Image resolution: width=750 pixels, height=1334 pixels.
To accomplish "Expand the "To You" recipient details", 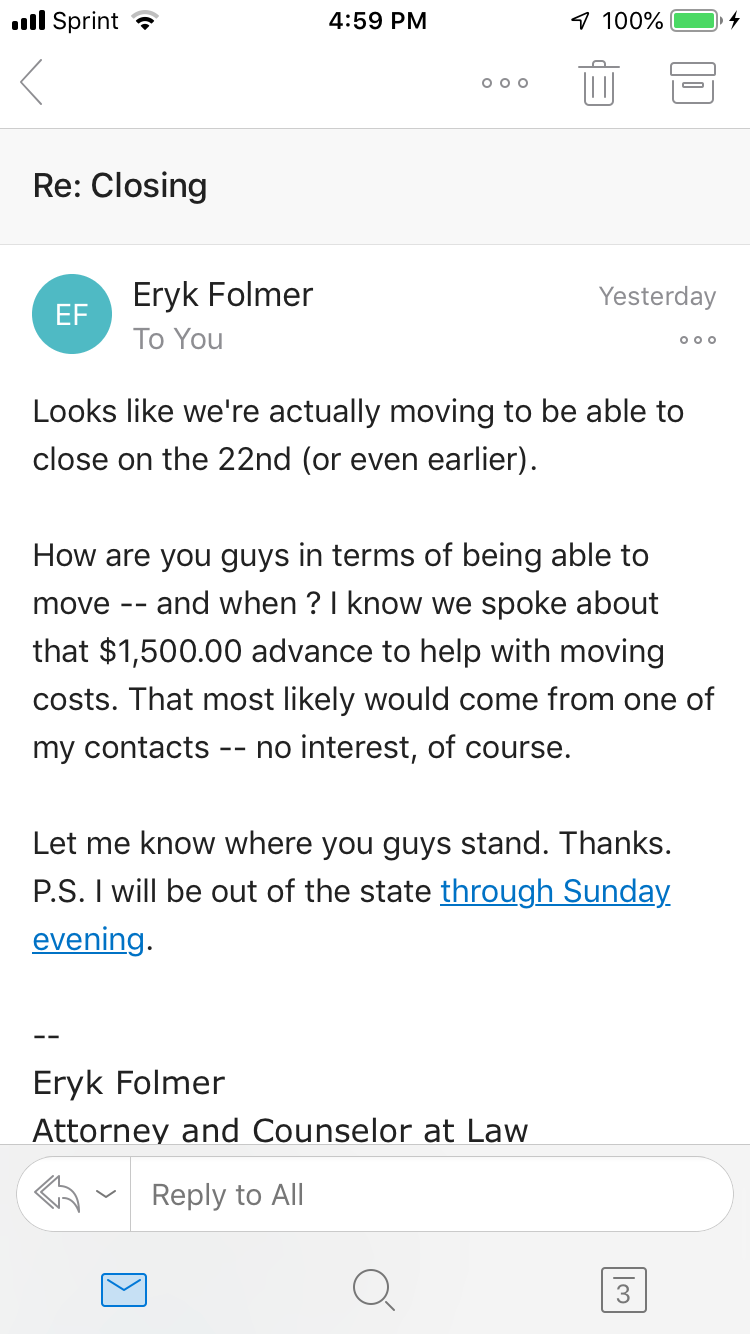I will (178, 339).
